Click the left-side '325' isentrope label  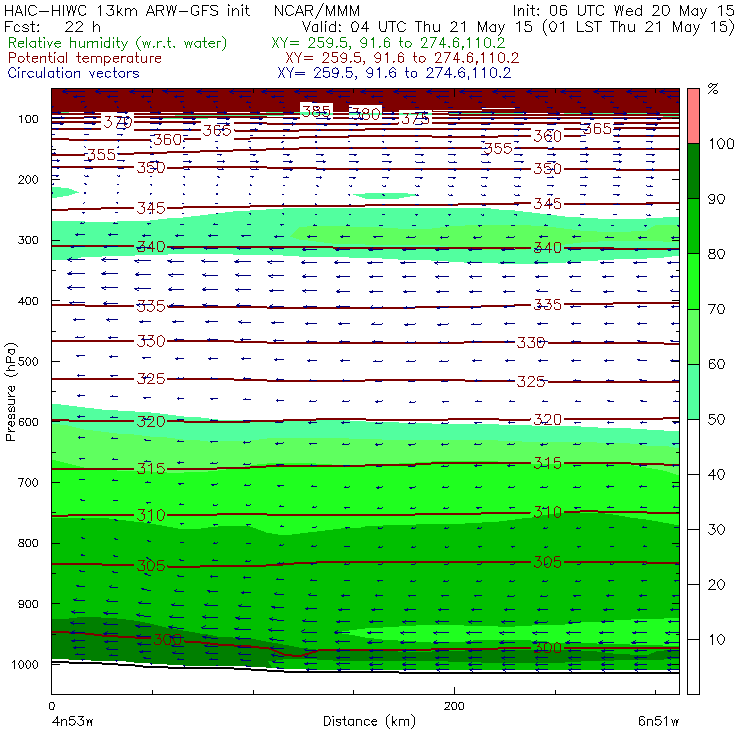pos(151,378)
